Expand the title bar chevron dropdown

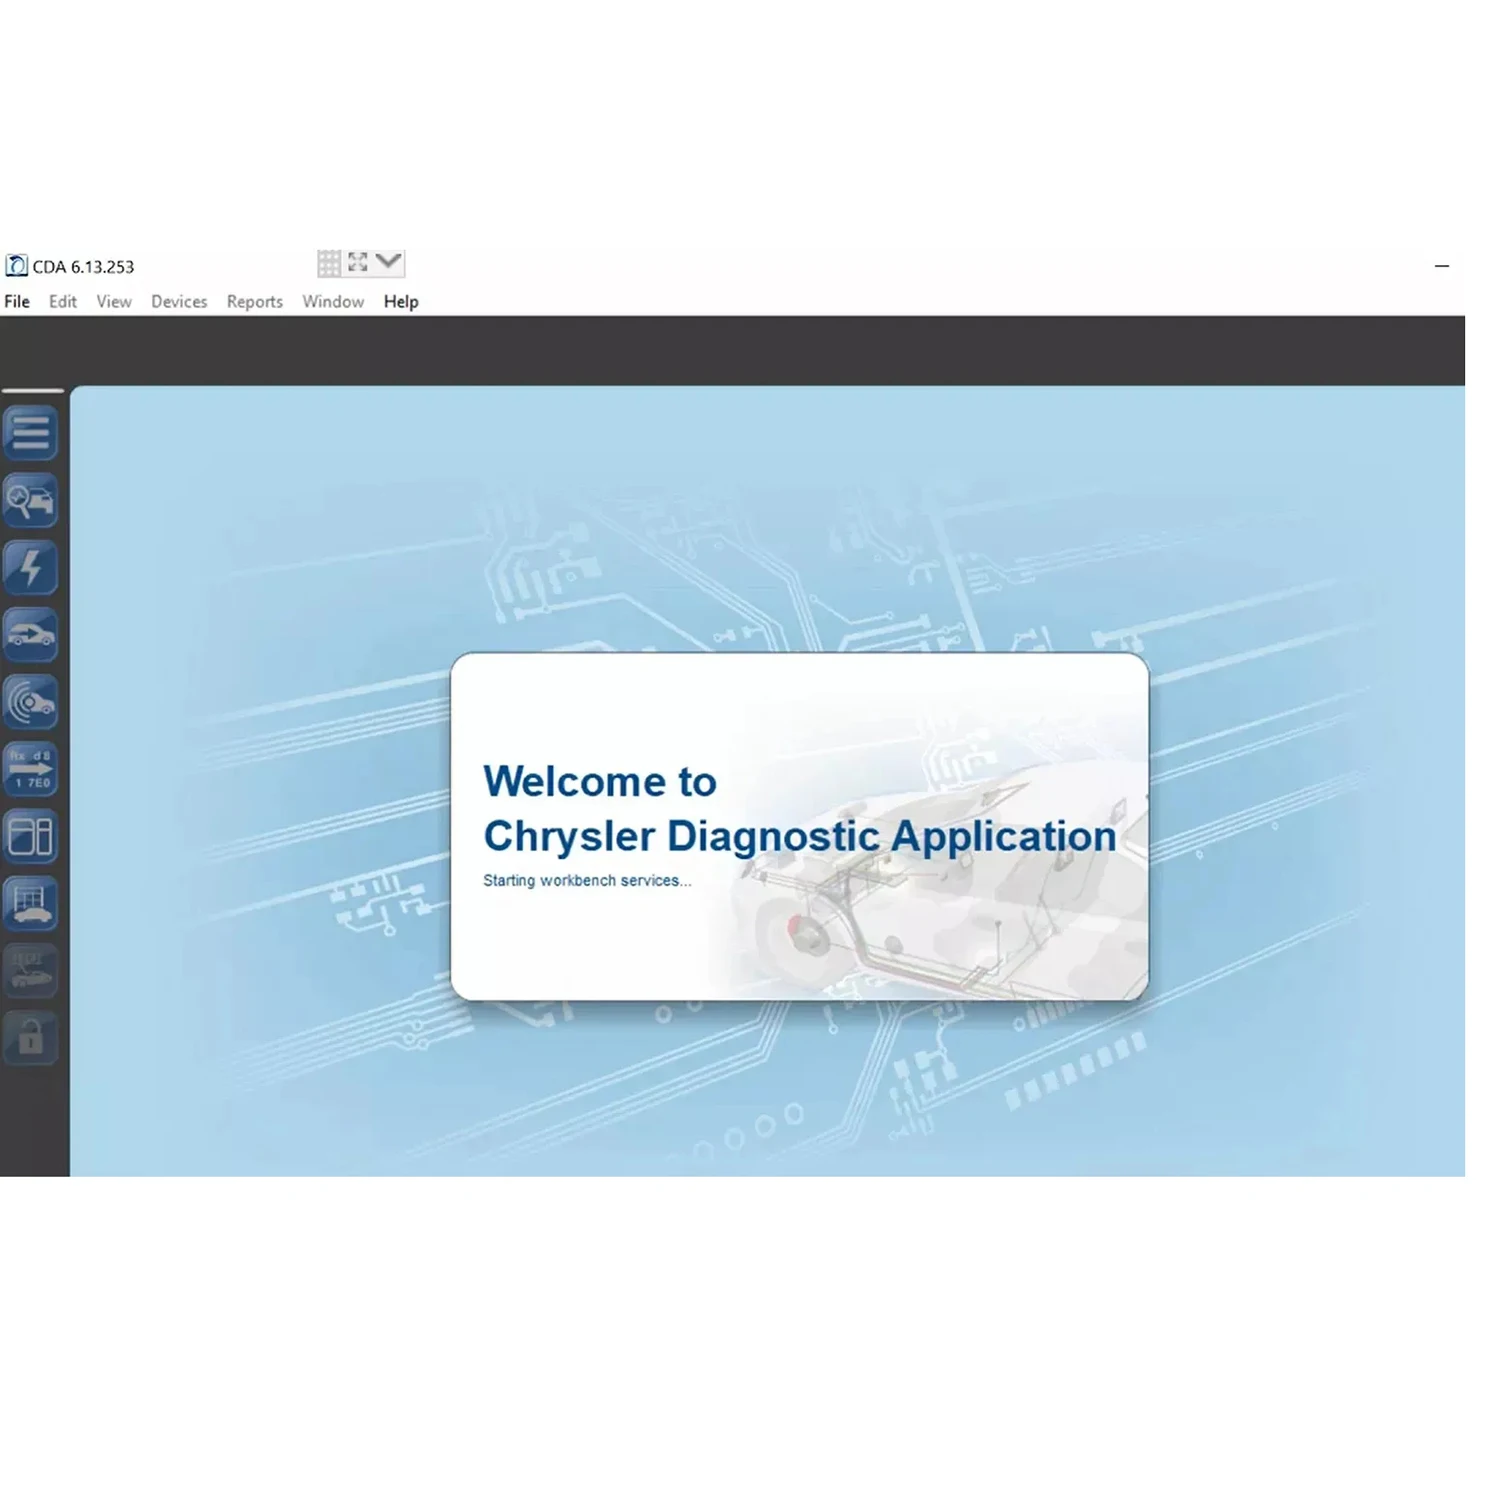tap(389, 262)
